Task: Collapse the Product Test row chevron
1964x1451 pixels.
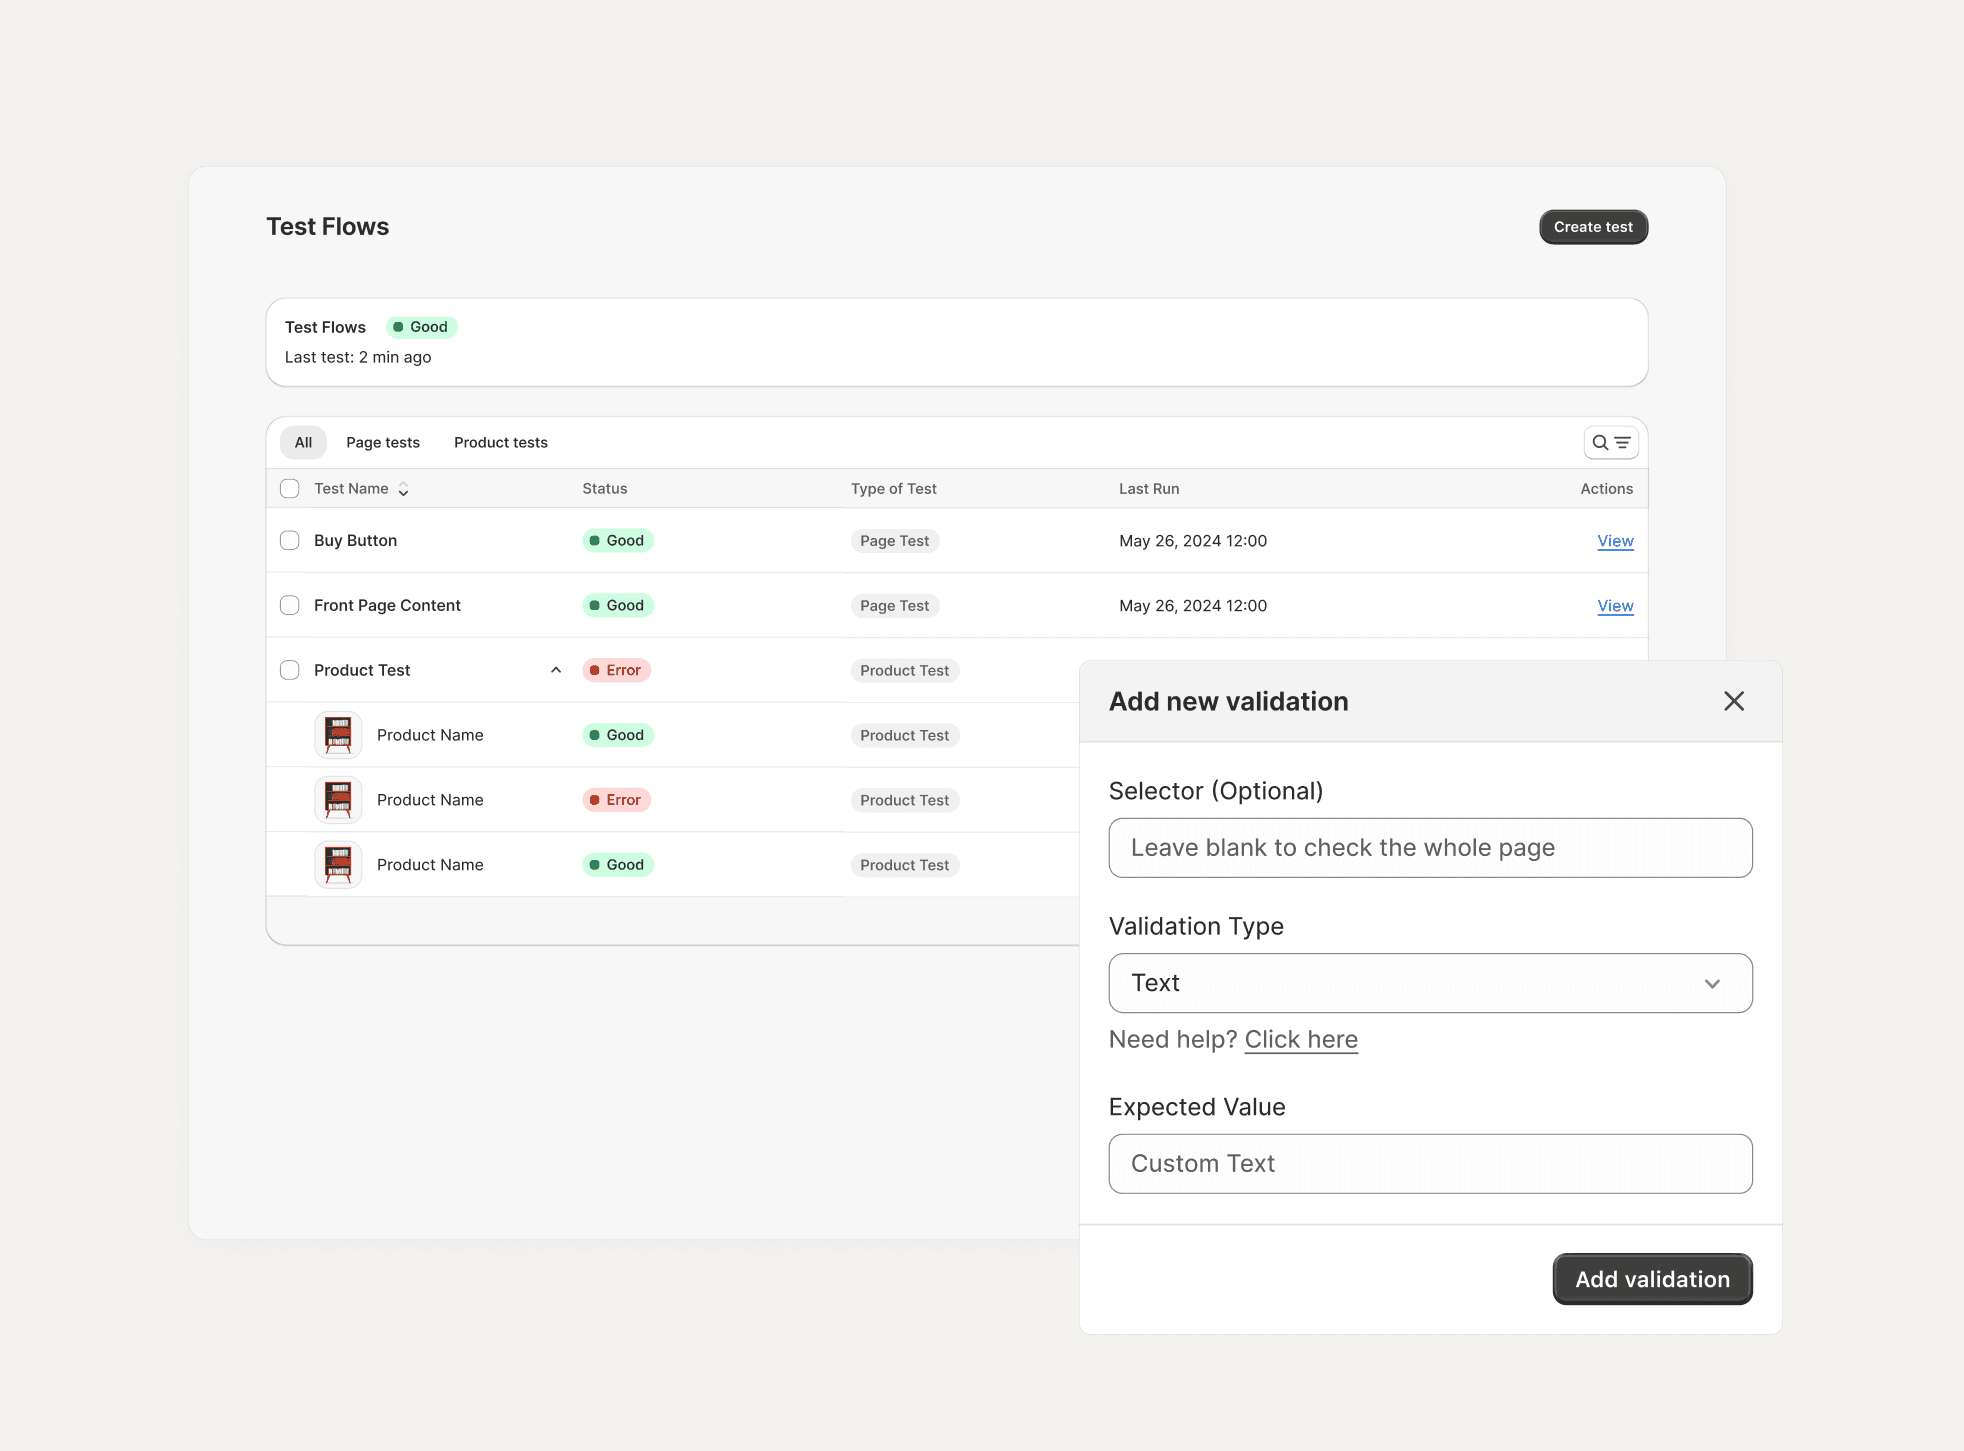Action: coord(556,670)
